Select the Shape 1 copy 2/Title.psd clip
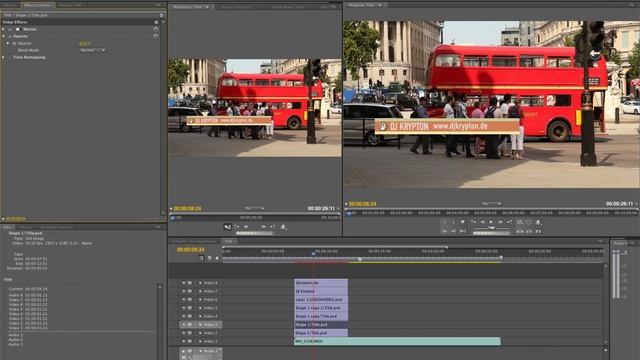640x360 pixels. point(321,308)
